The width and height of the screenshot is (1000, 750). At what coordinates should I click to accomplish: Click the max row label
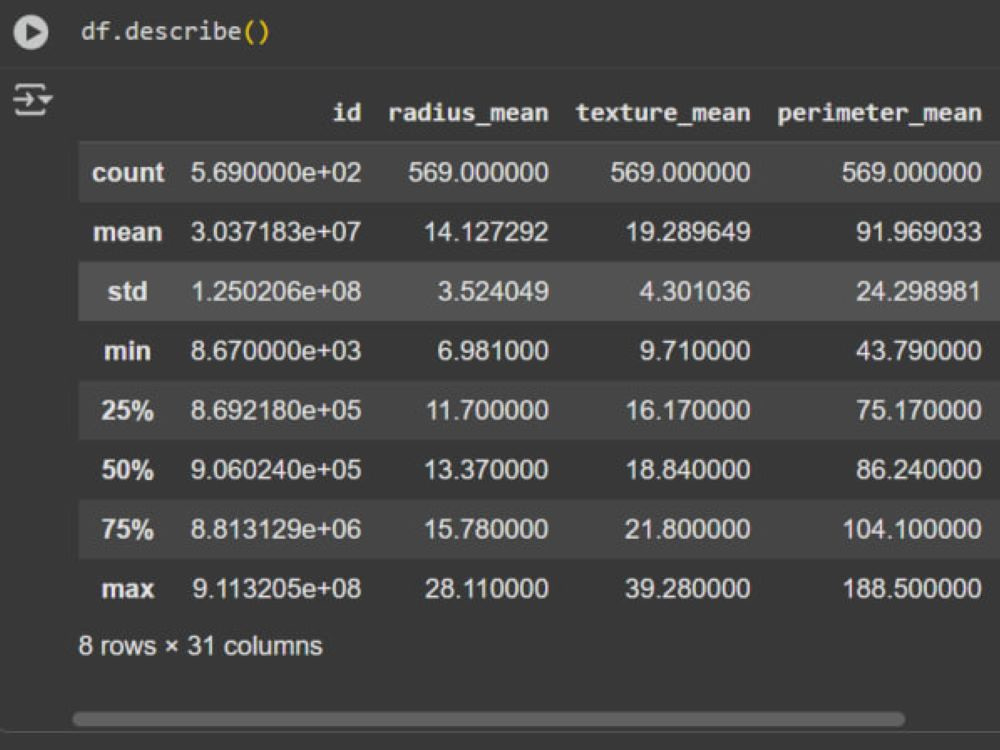128,589
